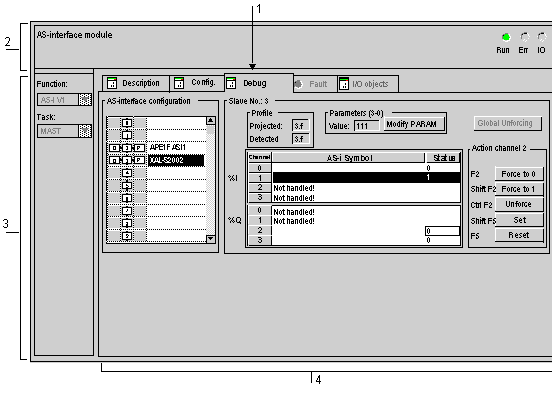
Task: Select %Q channel 3 row header
Action: (x=260, y=240)
